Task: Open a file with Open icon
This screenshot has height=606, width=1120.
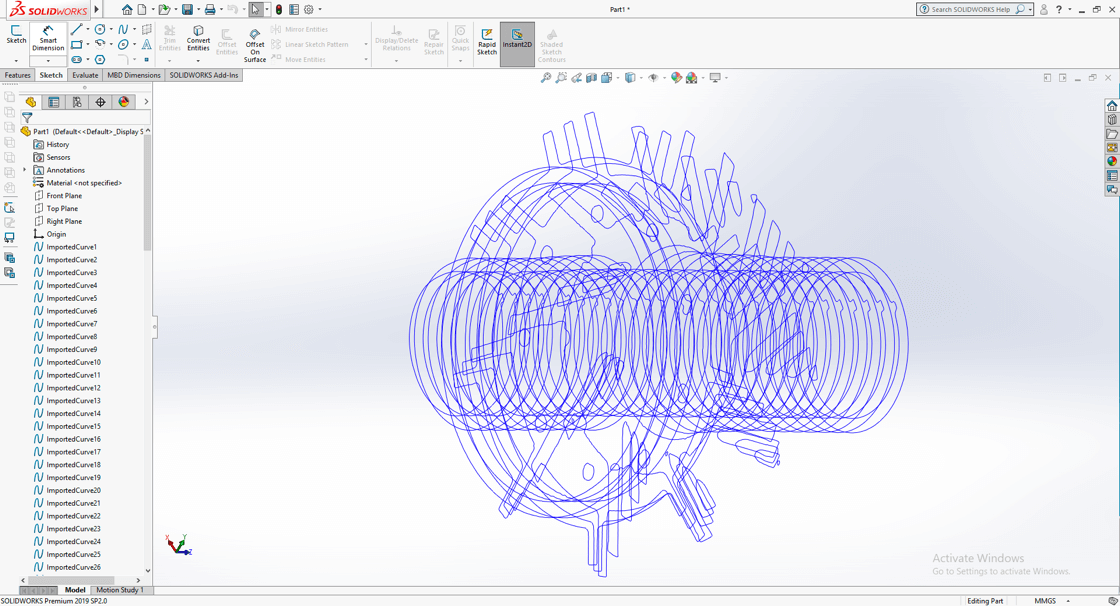Action: coord(164,9)
